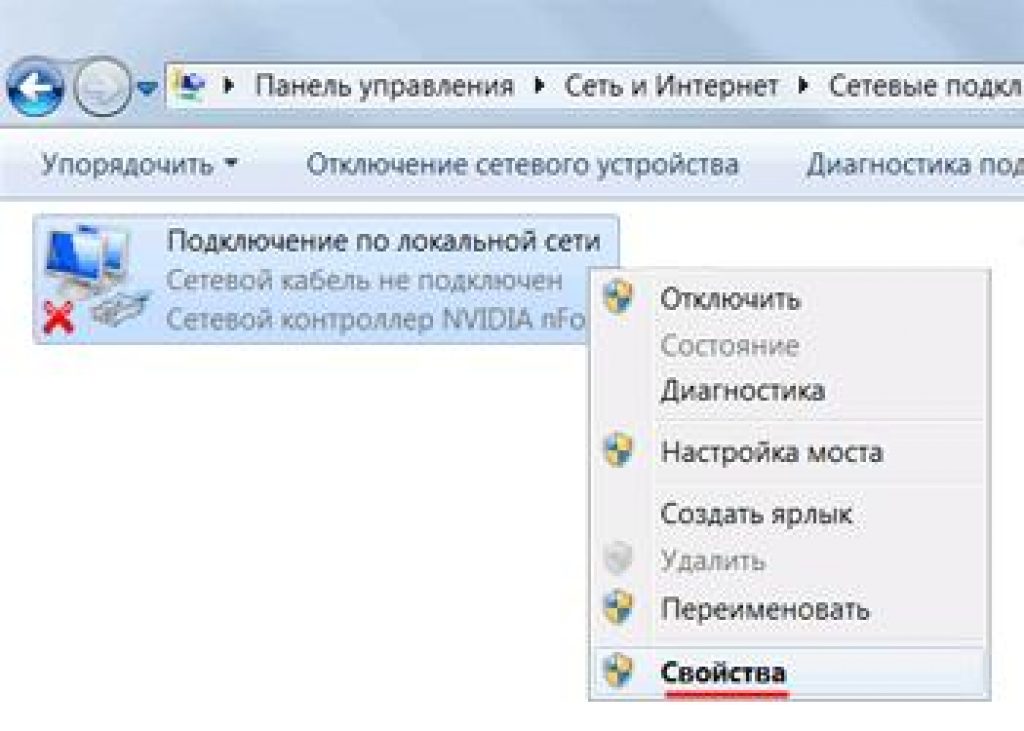Click the shield icon beside Настройка моста

click(x=620, y=451)
